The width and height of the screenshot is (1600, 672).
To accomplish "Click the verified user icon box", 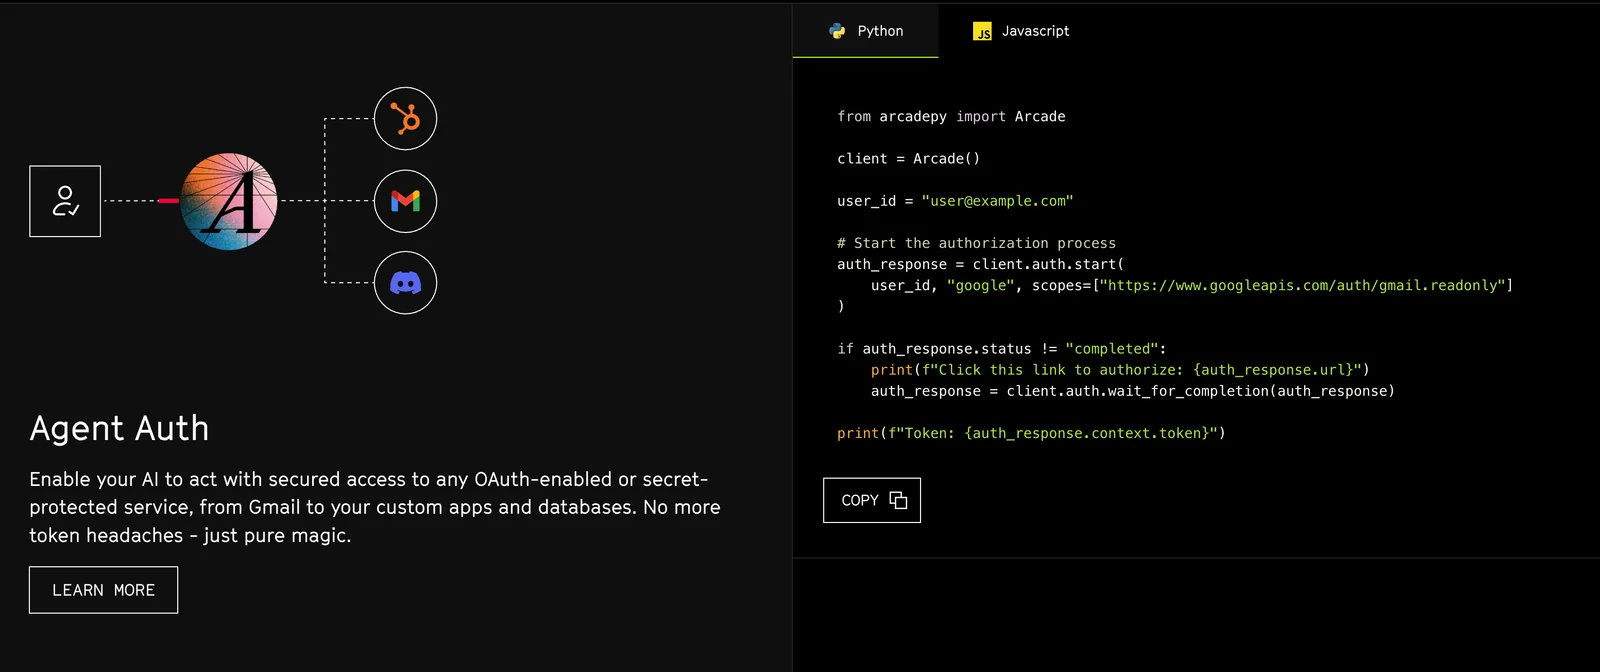I will click(65, 201).
